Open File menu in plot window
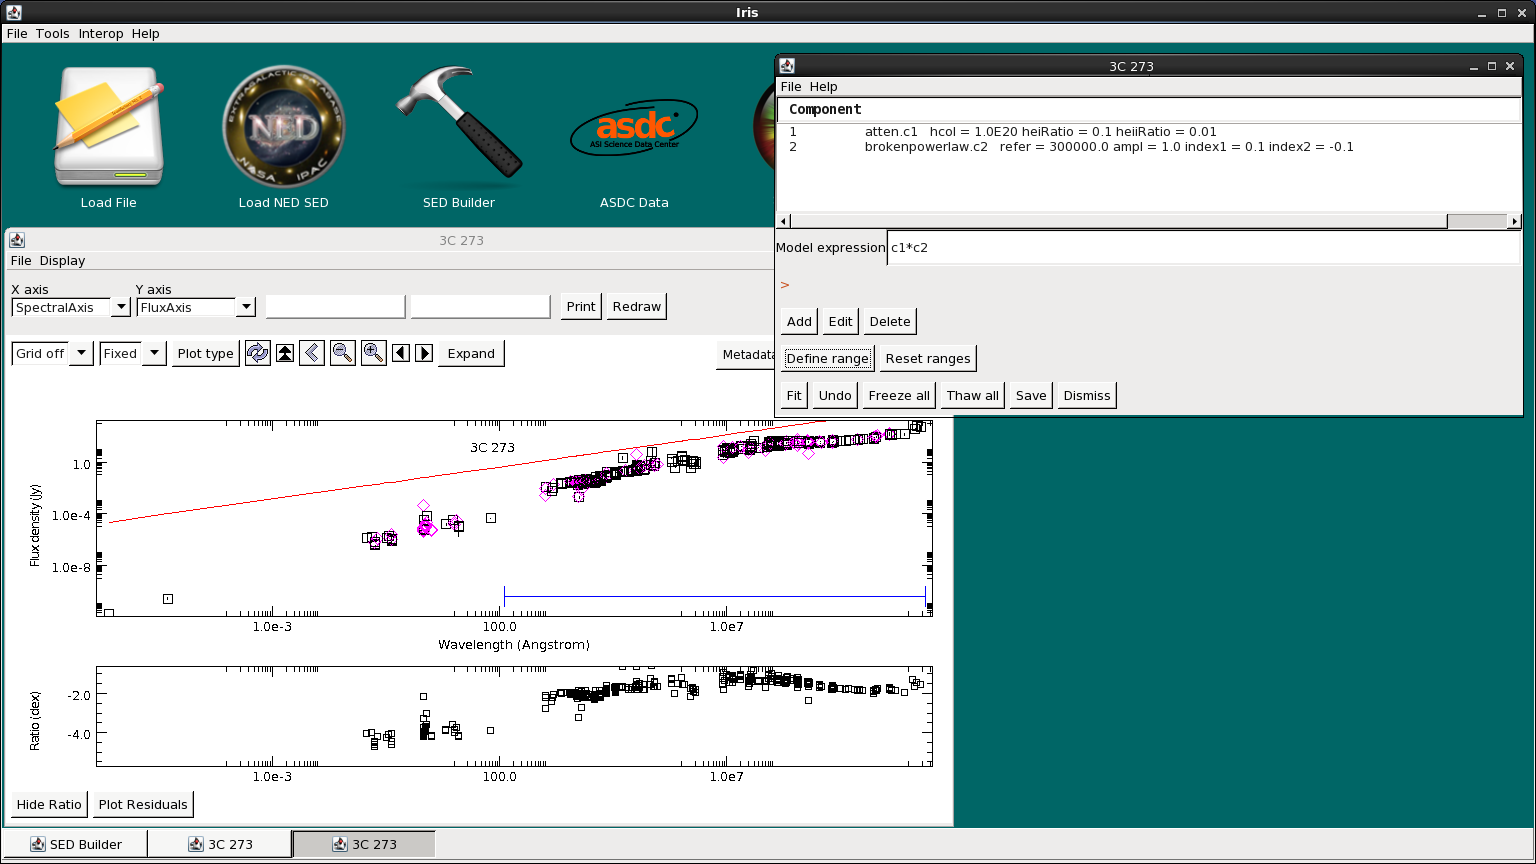The image size is (1536, 864). click(x=21, y=260)
